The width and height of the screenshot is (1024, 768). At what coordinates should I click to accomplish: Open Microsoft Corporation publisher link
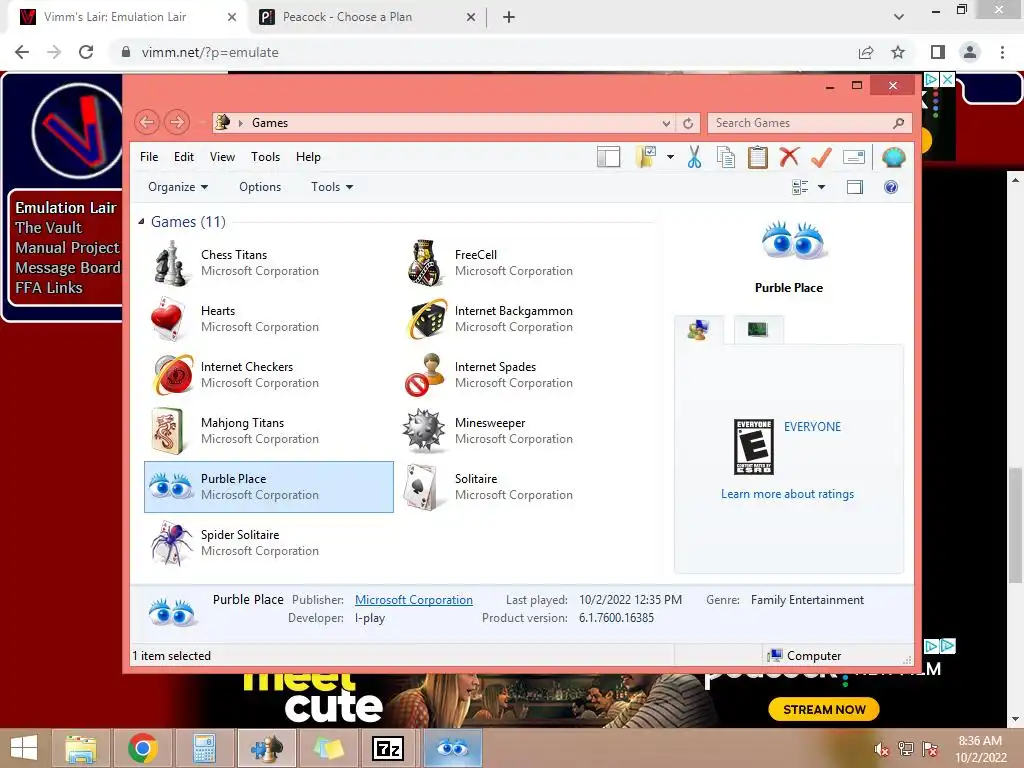414,600
